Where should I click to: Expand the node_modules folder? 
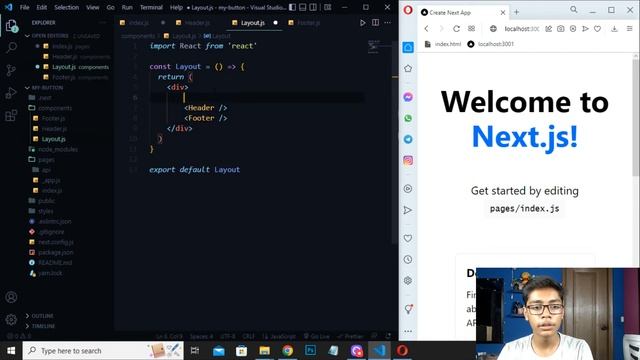58,149
